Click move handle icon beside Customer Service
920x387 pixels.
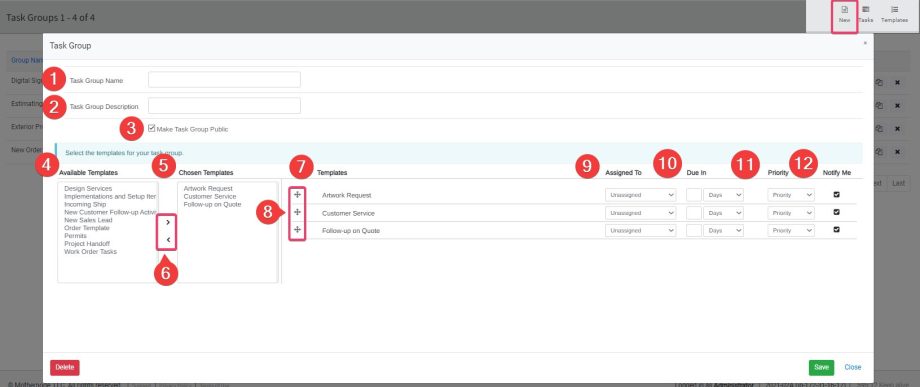point(297,212)
